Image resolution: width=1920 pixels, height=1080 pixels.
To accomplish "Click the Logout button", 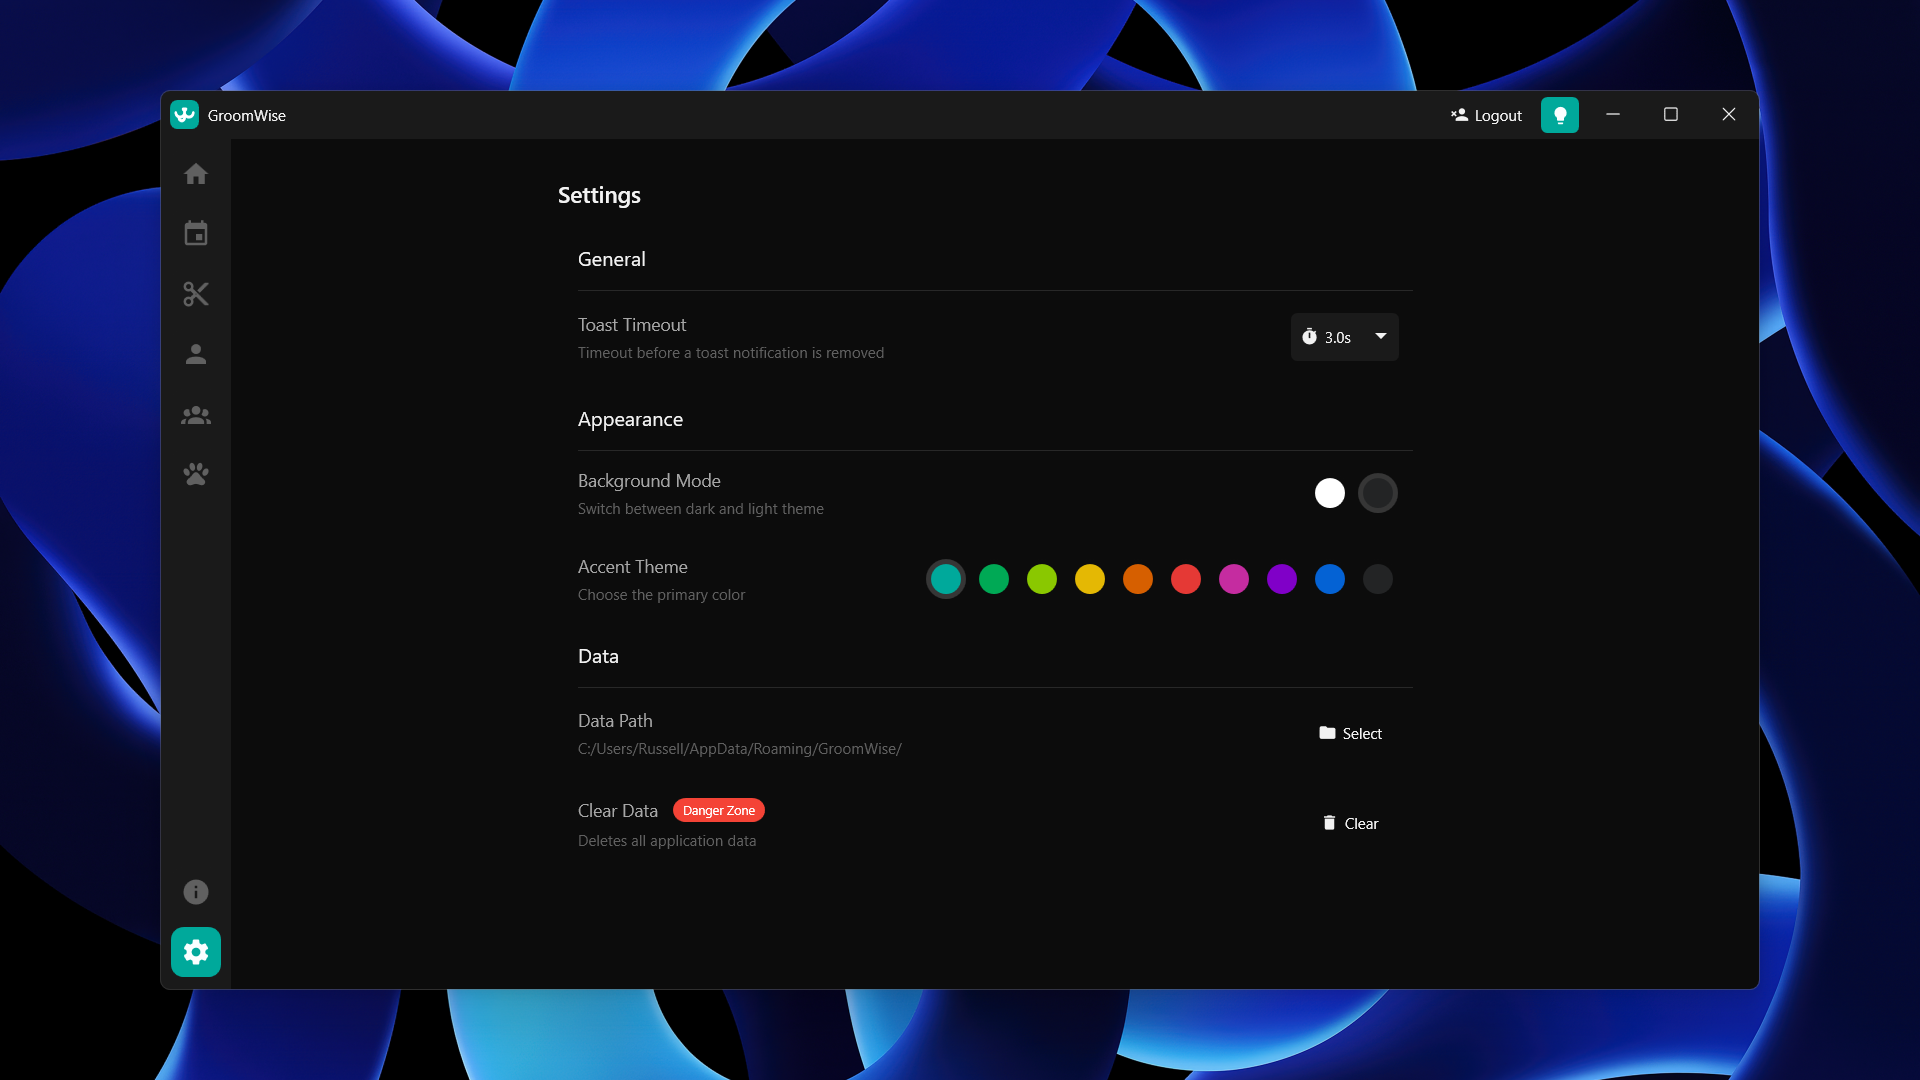I will (x=1486, y=115).
